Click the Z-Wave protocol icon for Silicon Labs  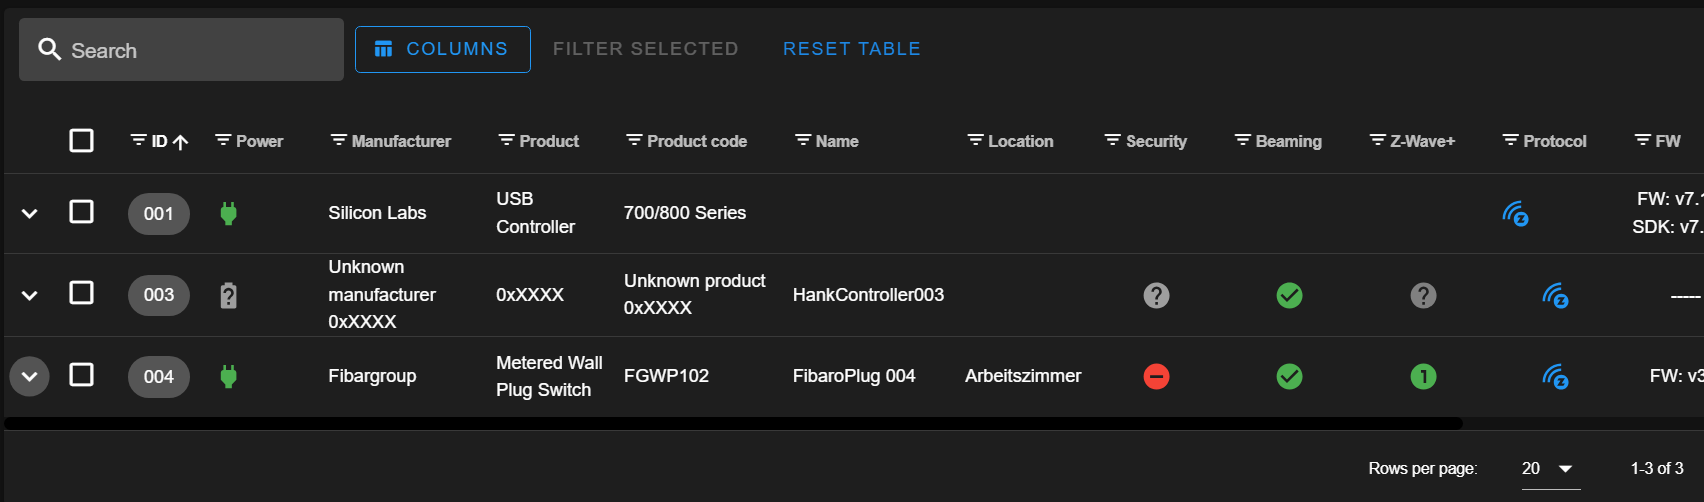[1515, 213]
